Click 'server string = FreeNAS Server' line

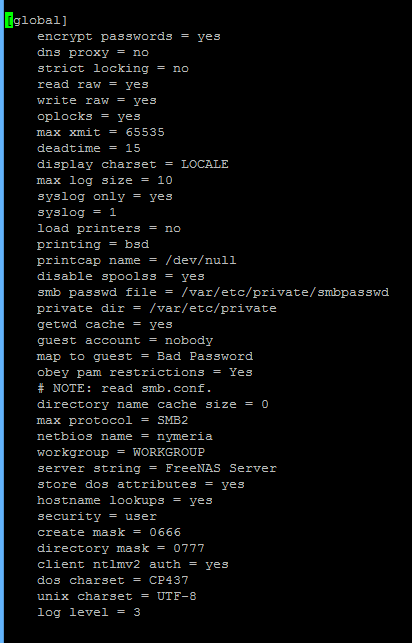click(157, 468)
